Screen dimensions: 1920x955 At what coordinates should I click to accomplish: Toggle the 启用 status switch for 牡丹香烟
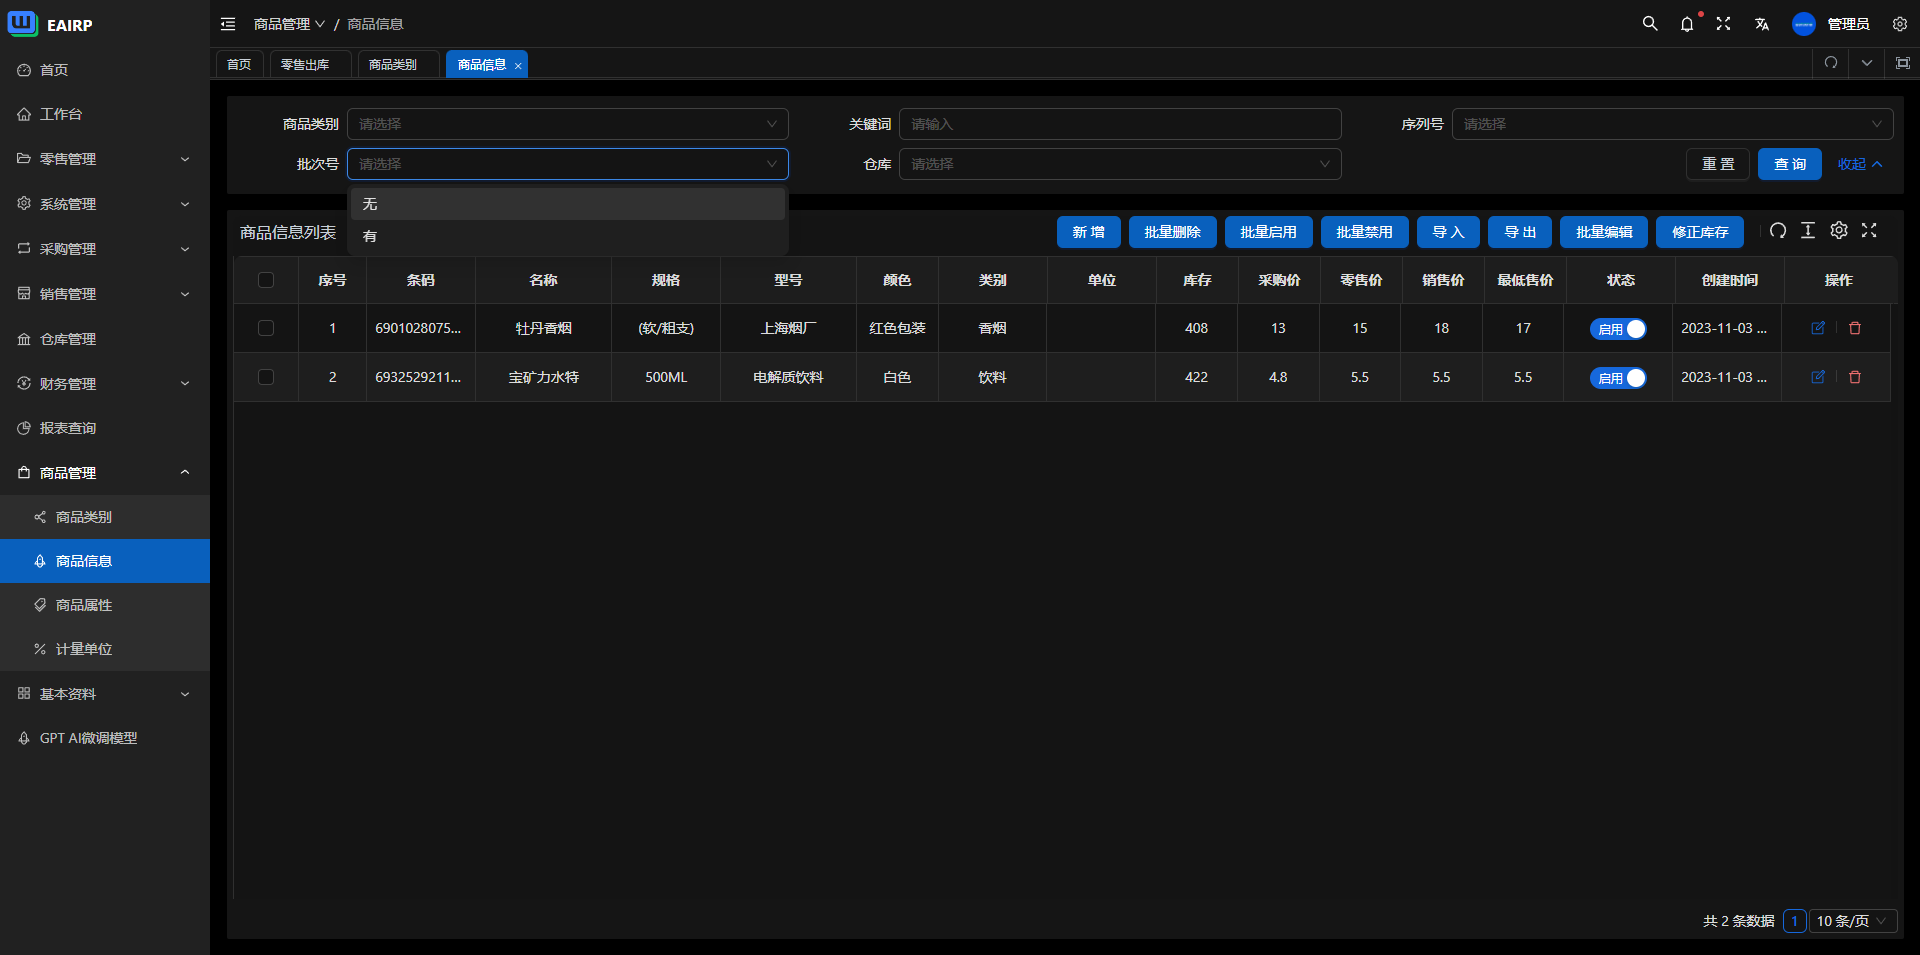tap(1618, 329)
